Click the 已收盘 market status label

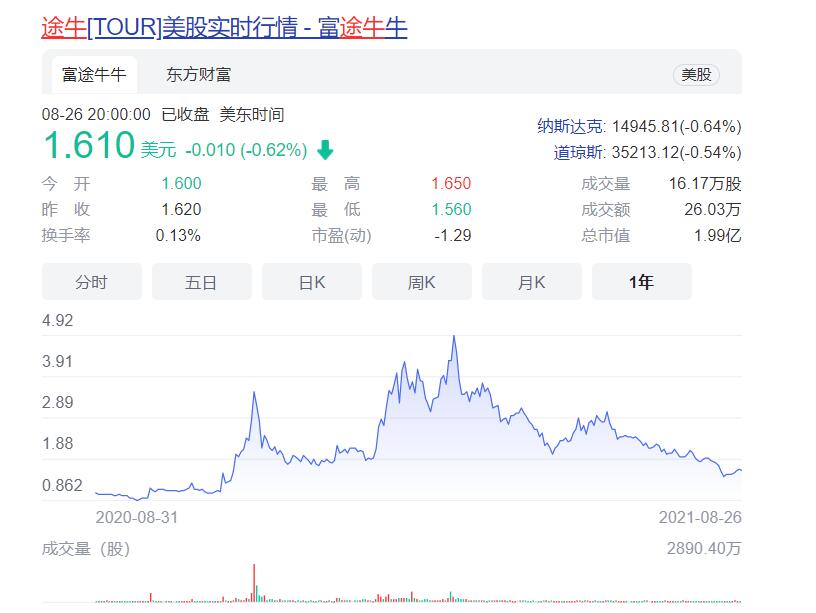(x=185, y=114)
